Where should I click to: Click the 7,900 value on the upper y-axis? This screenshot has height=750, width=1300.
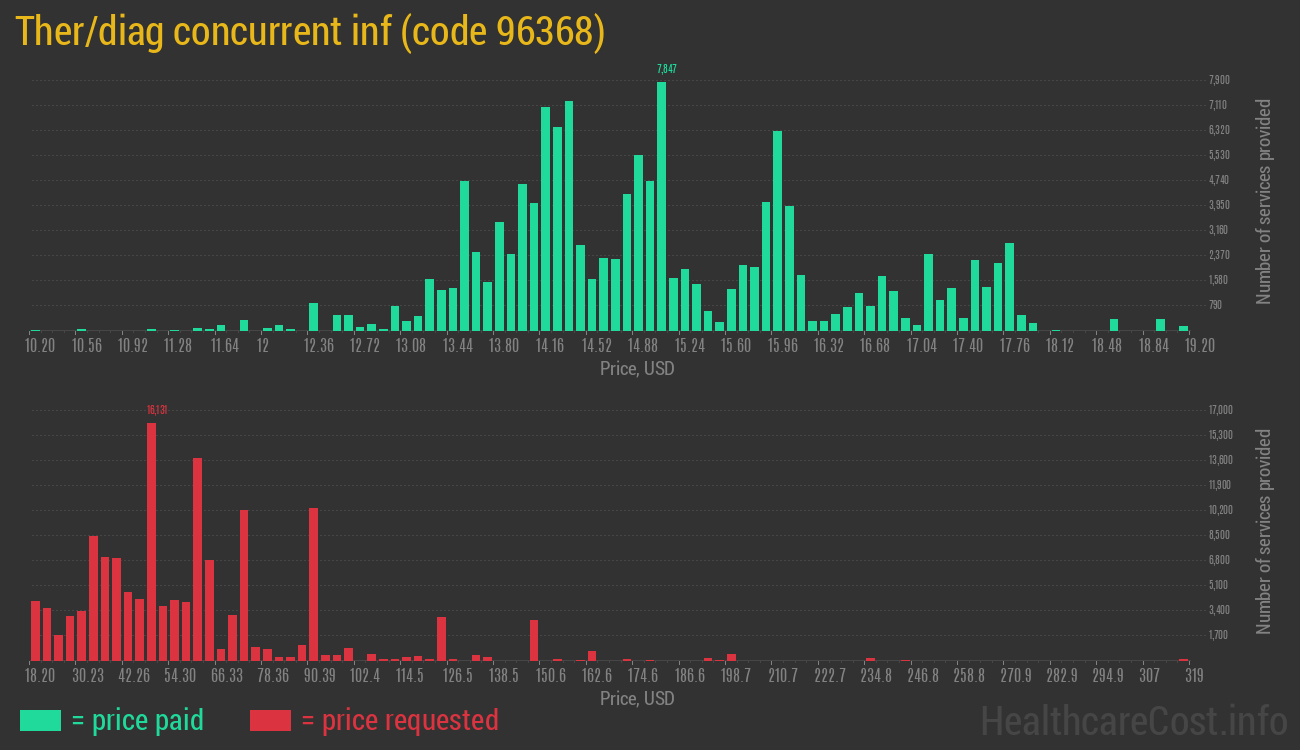pos(1218,80)
